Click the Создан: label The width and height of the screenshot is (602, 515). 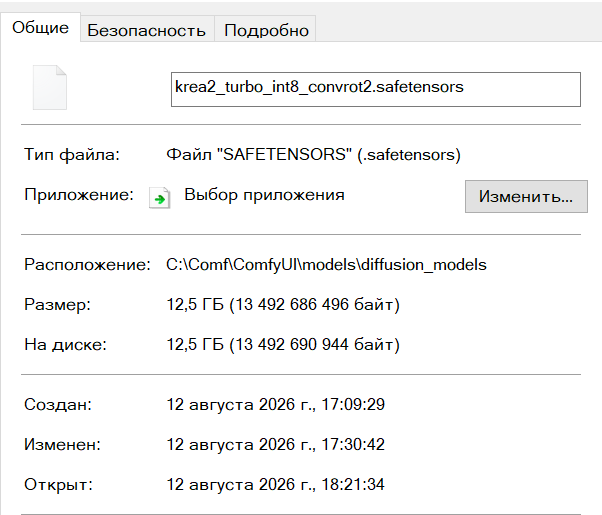[58, 404]
